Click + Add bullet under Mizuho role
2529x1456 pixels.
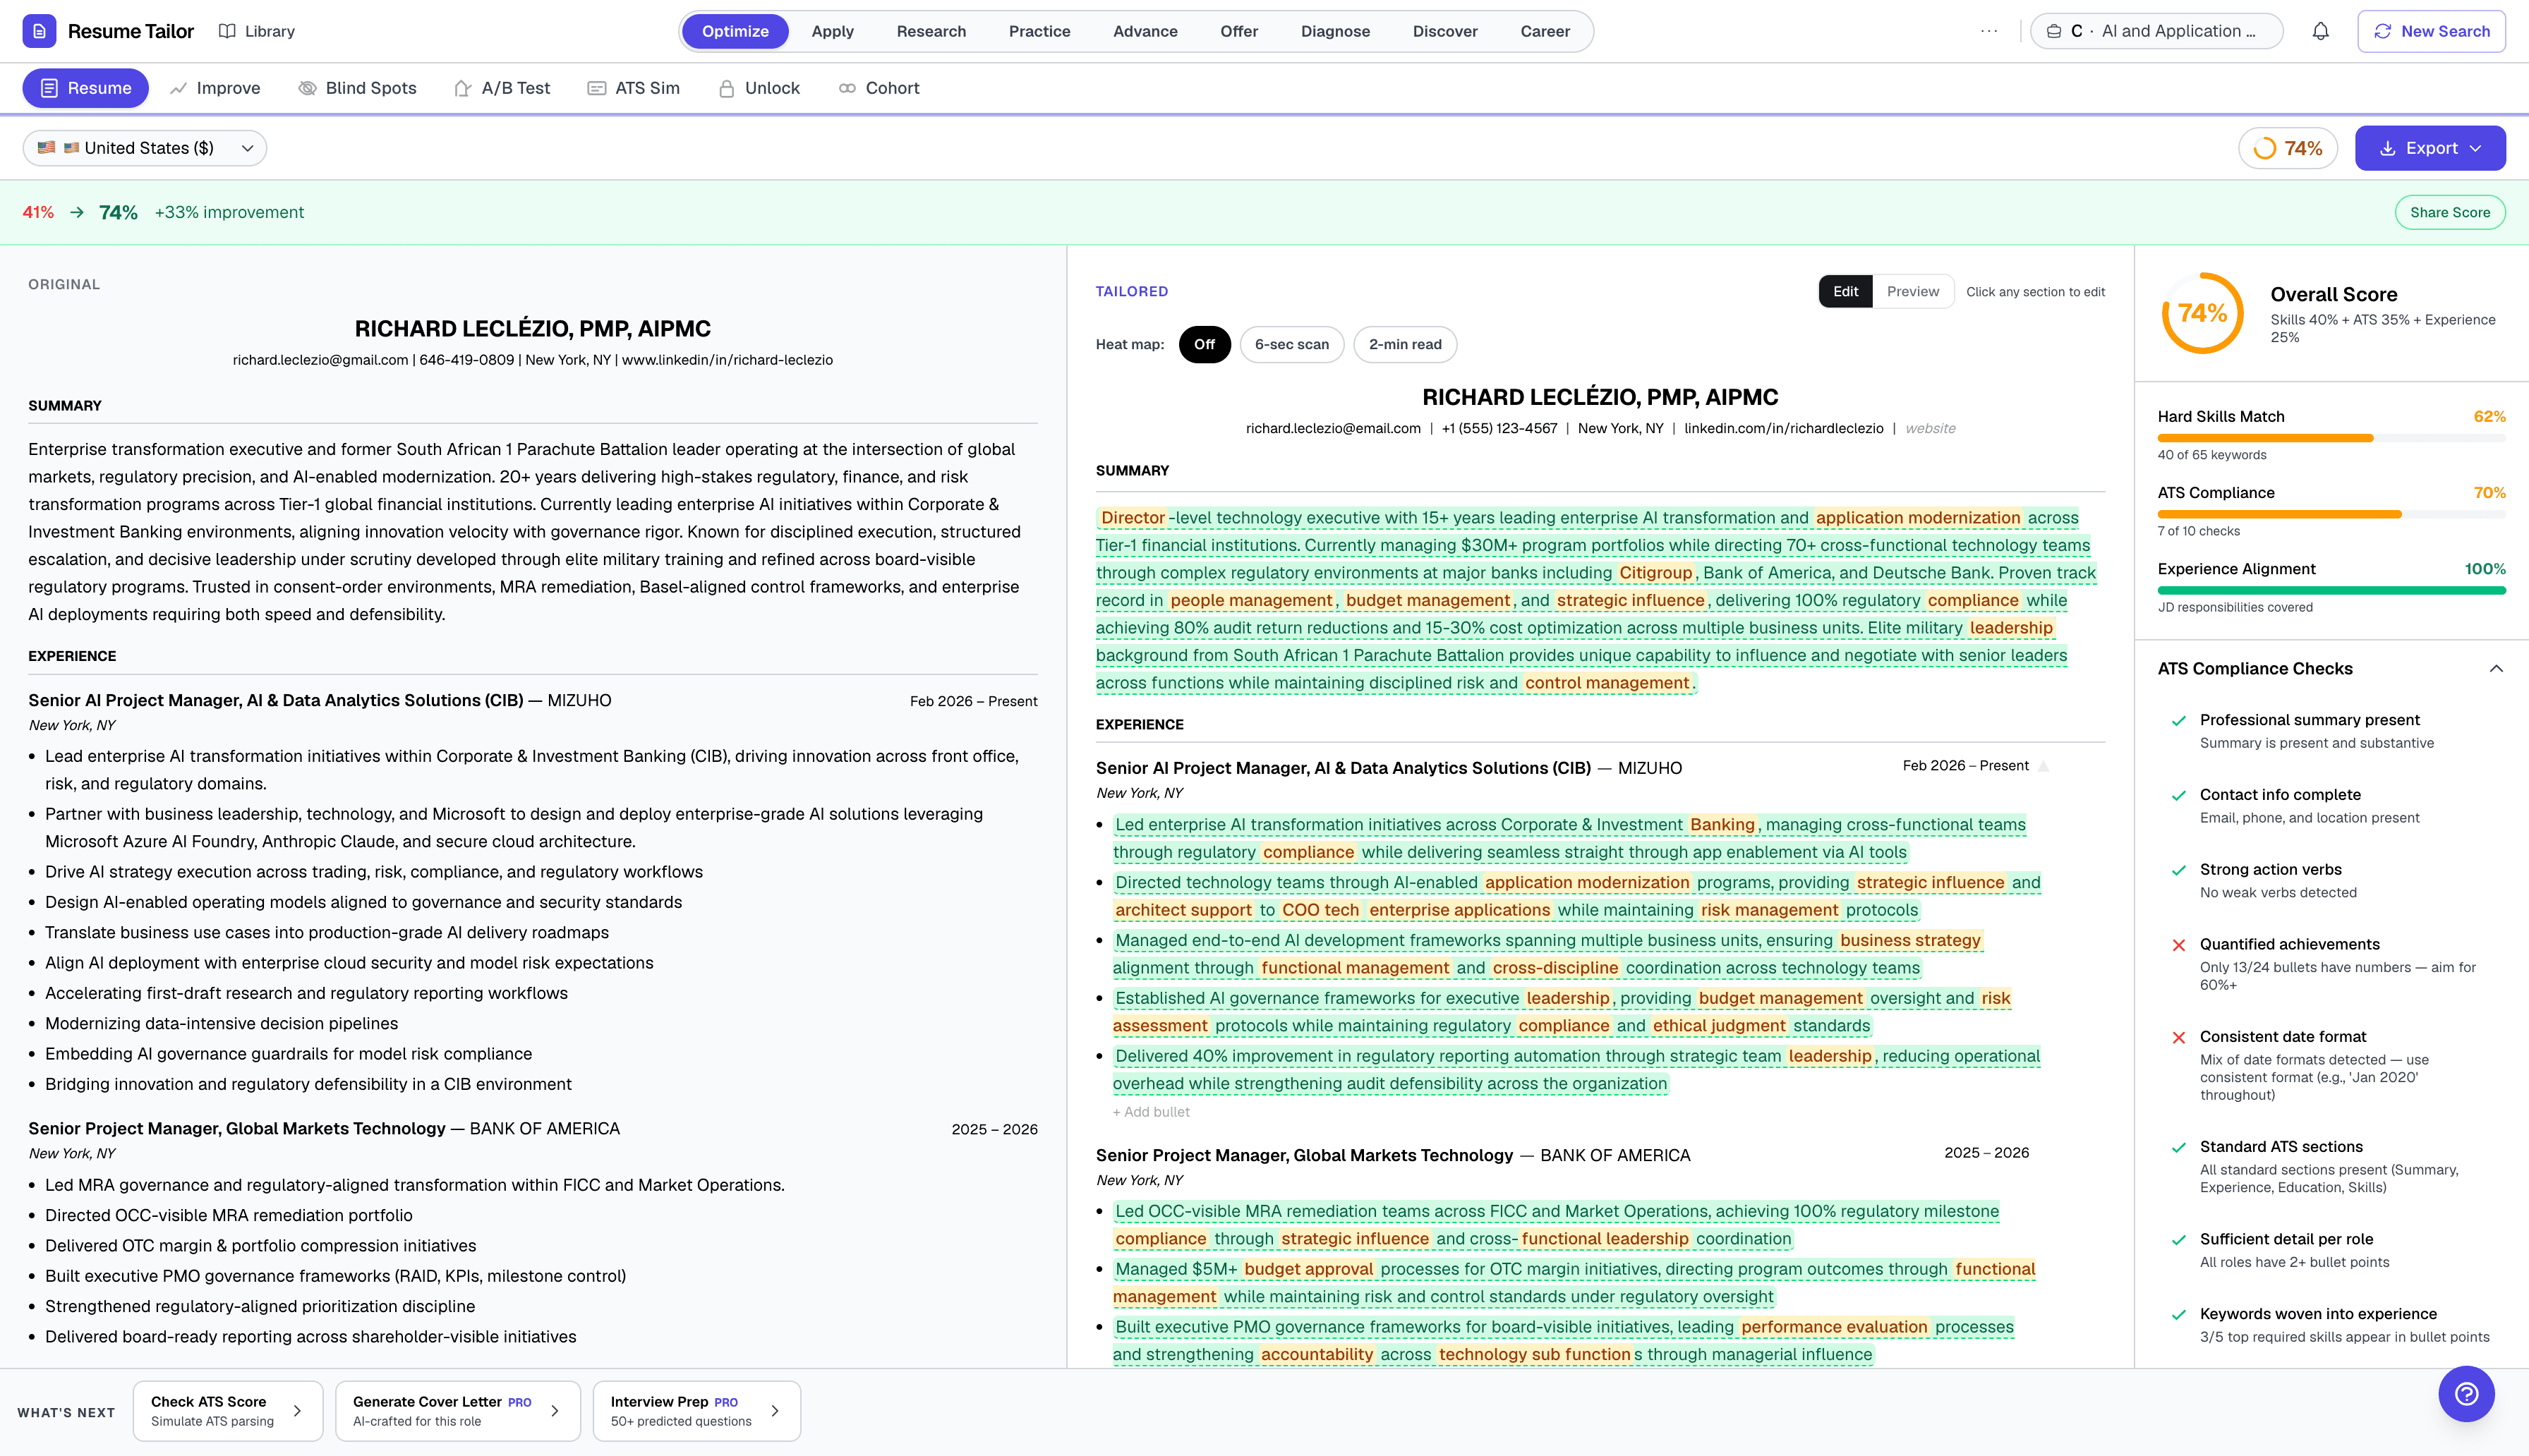tap(1151, 1112)
